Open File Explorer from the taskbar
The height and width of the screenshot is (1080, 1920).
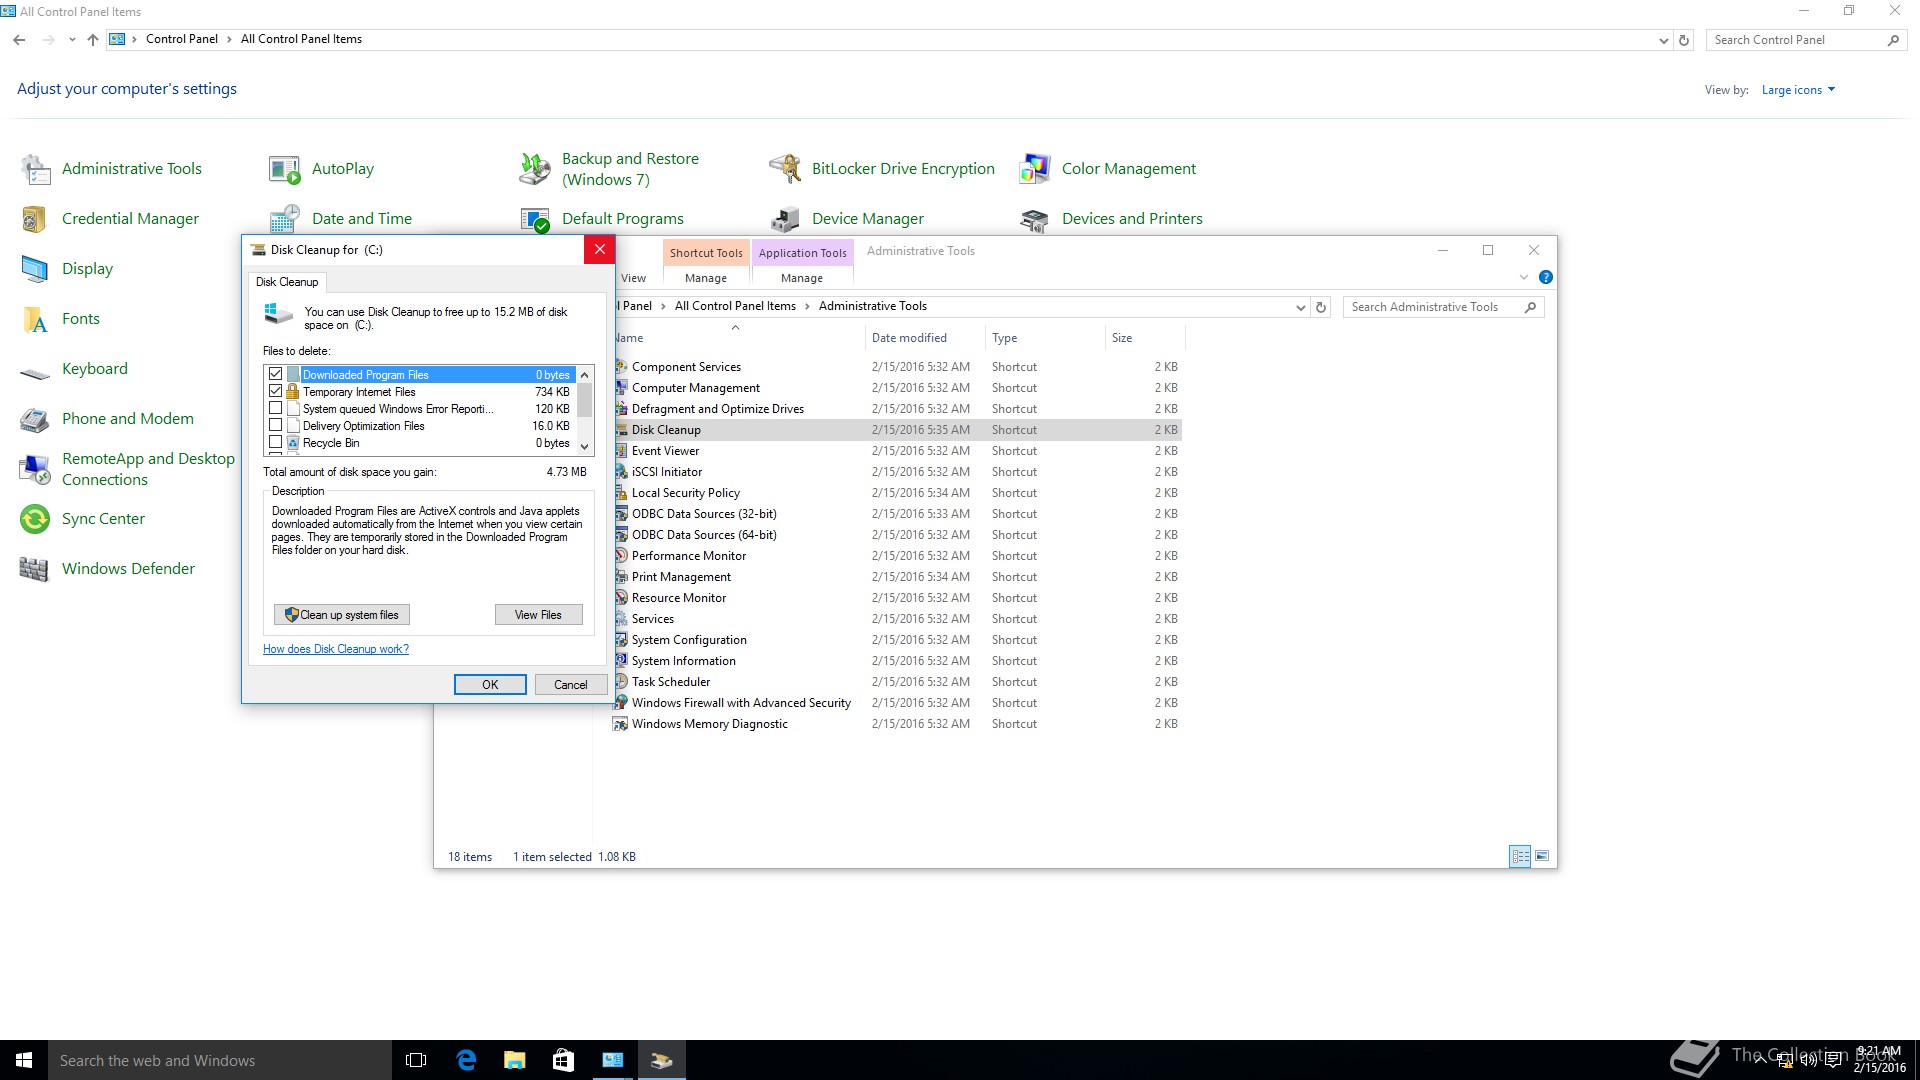515,1060
